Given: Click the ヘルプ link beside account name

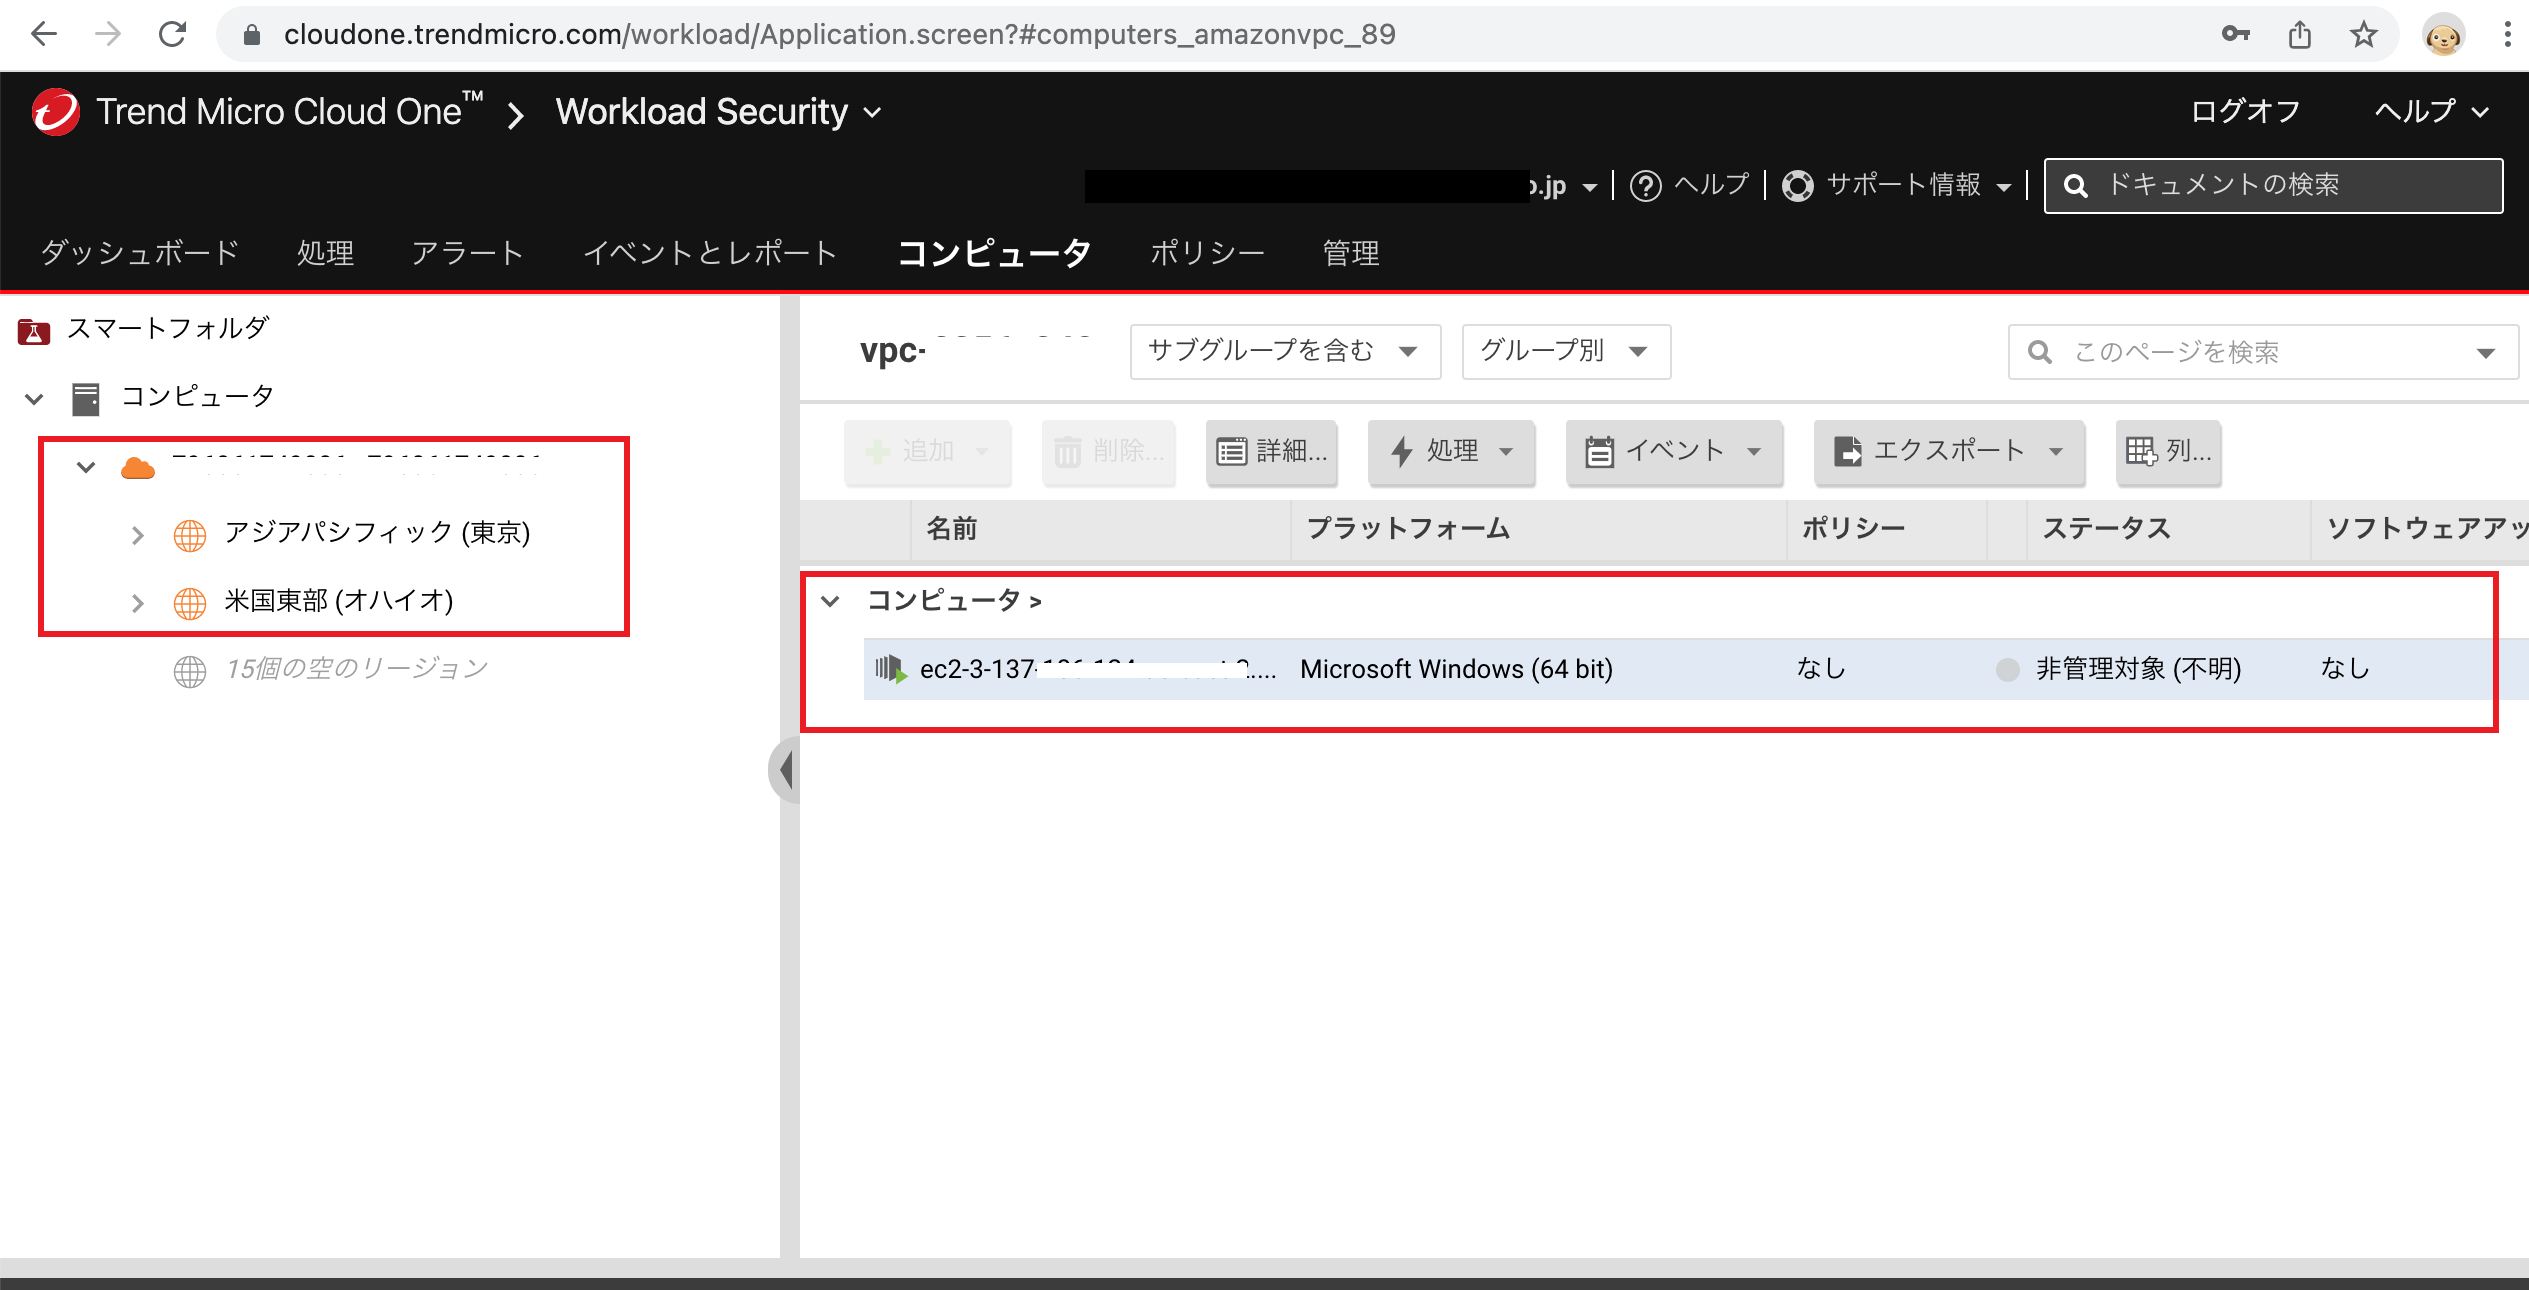Looking at the screenshot, I should coord(1712,185).
